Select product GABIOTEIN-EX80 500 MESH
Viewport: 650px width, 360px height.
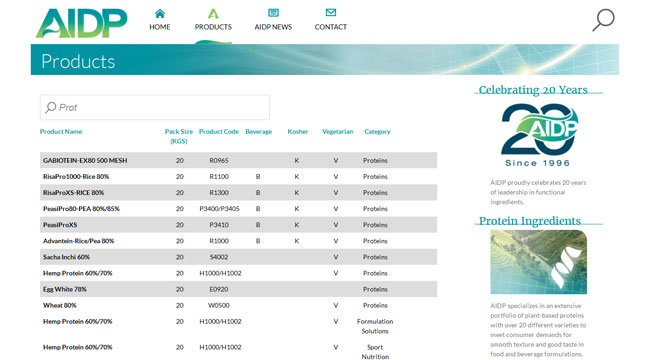(85, 161)
